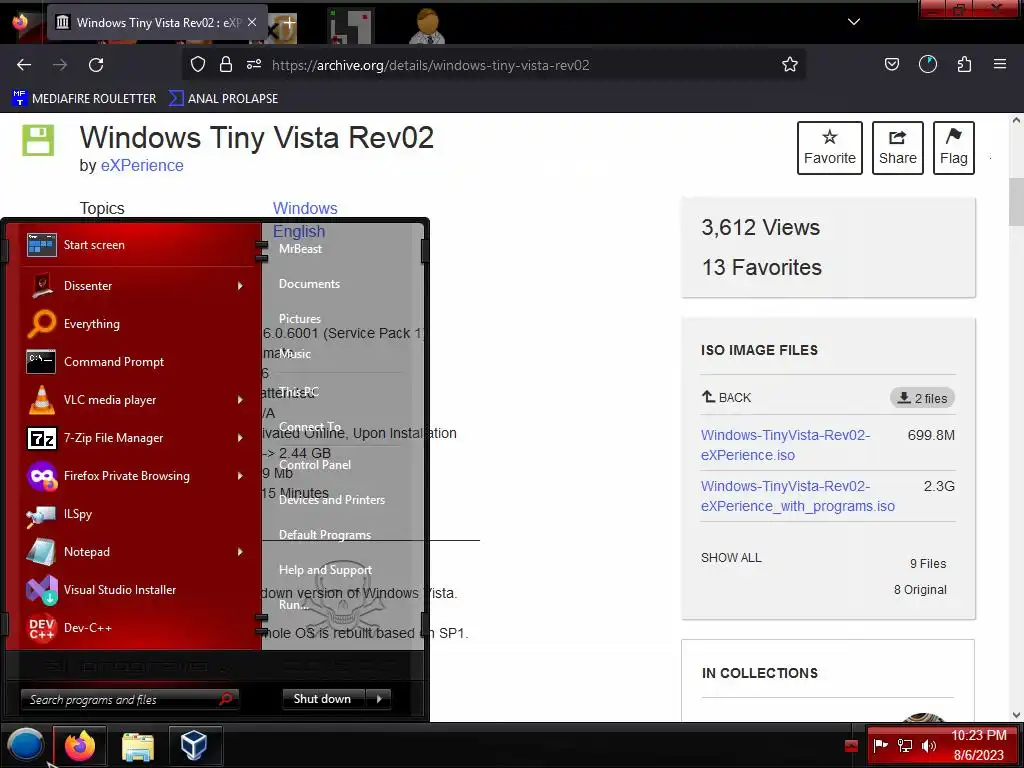Click SHOW ALL files link

click(x=731, y=558)
